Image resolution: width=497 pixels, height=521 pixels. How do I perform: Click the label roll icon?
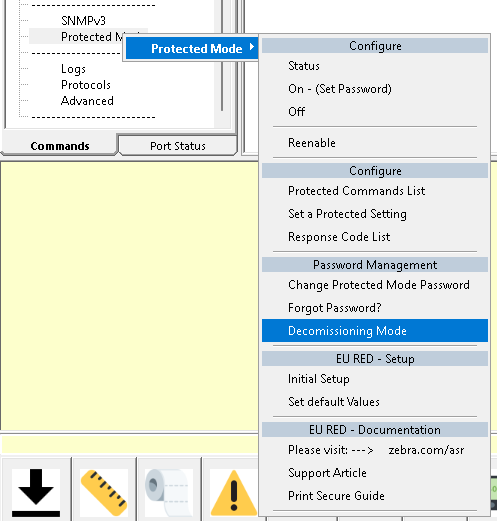[169, 492]
